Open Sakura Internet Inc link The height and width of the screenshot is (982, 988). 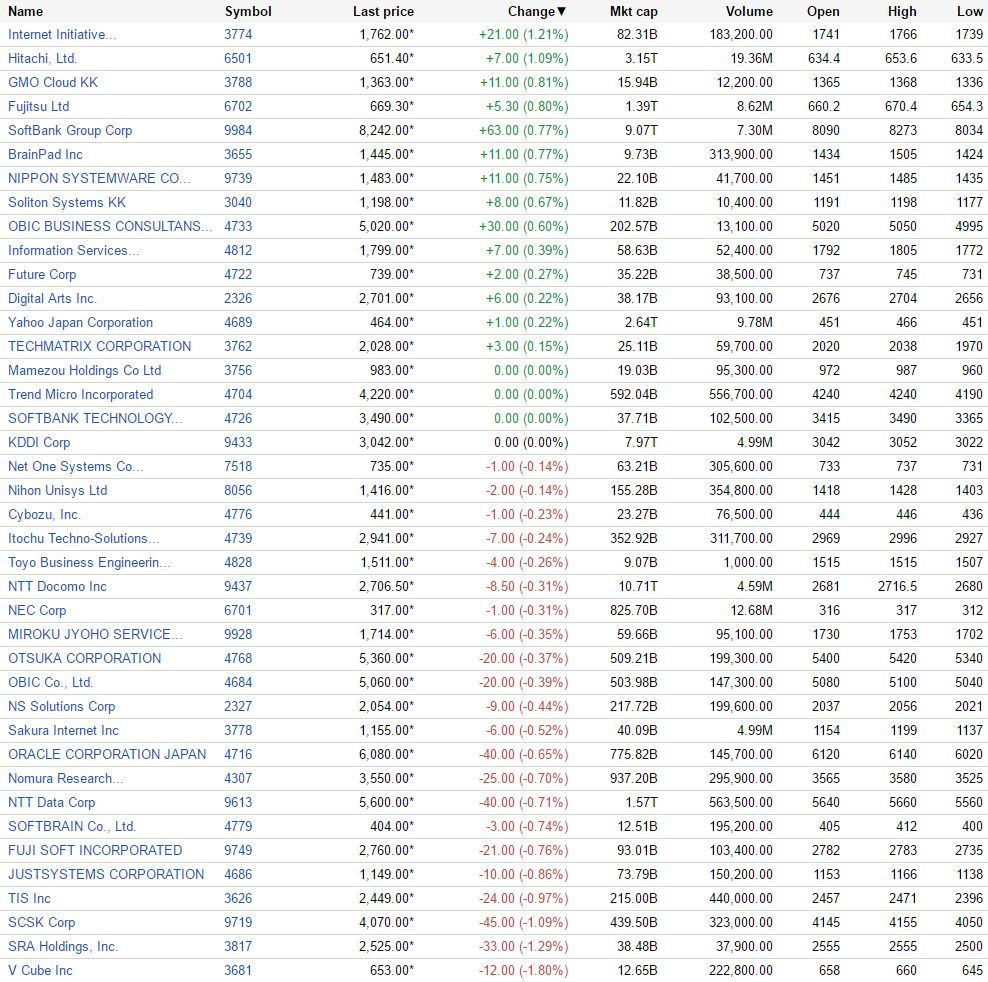[x=63, y=730]
